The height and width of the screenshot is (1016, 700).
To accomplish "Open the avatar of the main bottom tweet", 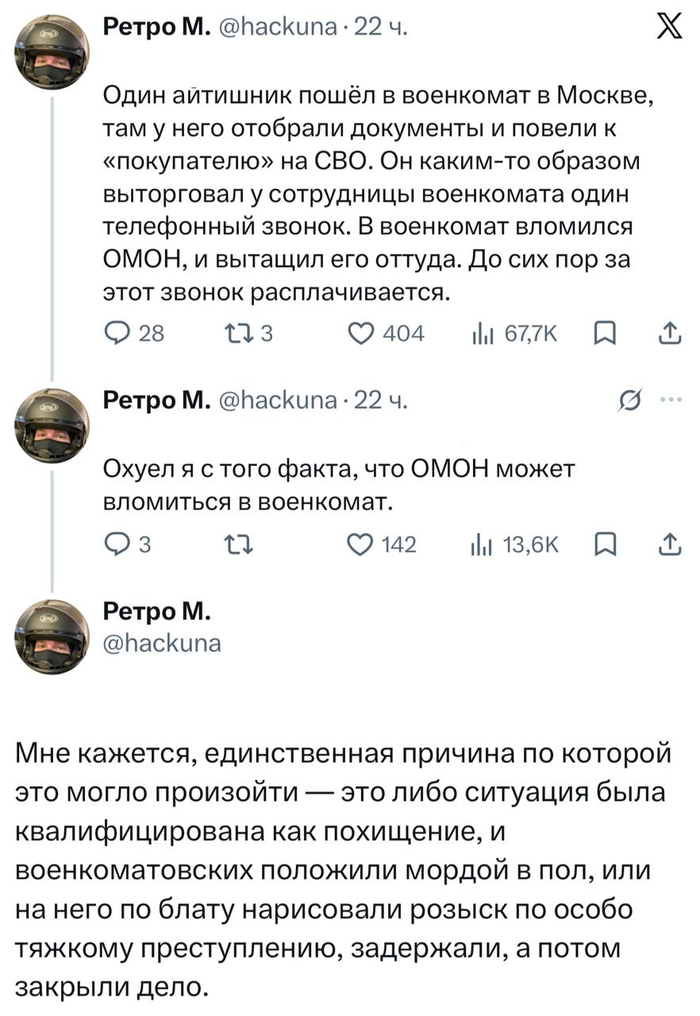I will [52, 636].
